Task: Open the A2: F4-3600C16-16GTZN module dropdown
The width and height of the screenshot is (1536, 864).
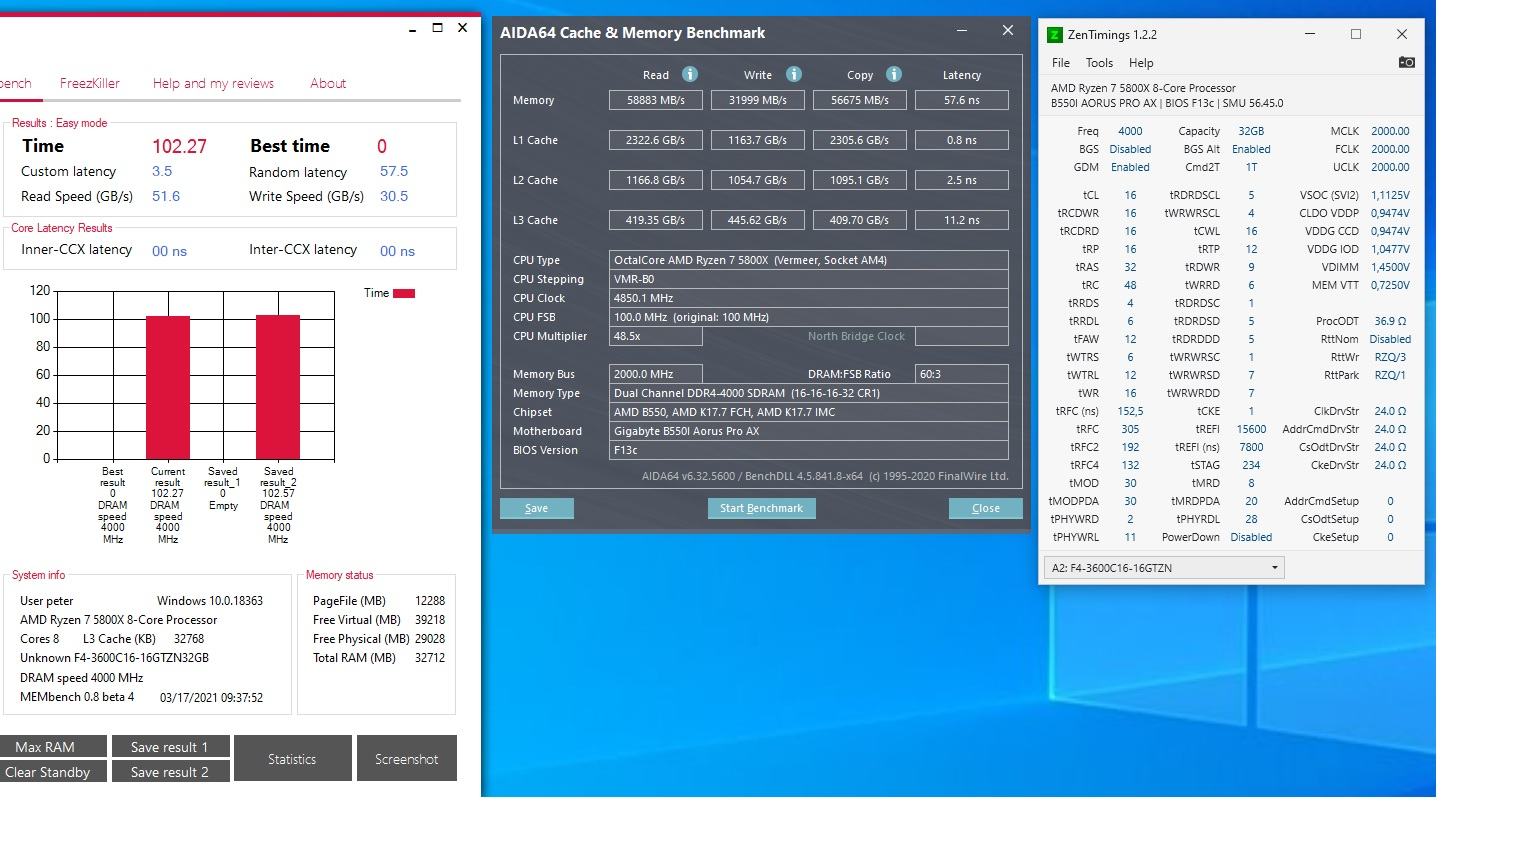Action: 1164,568
